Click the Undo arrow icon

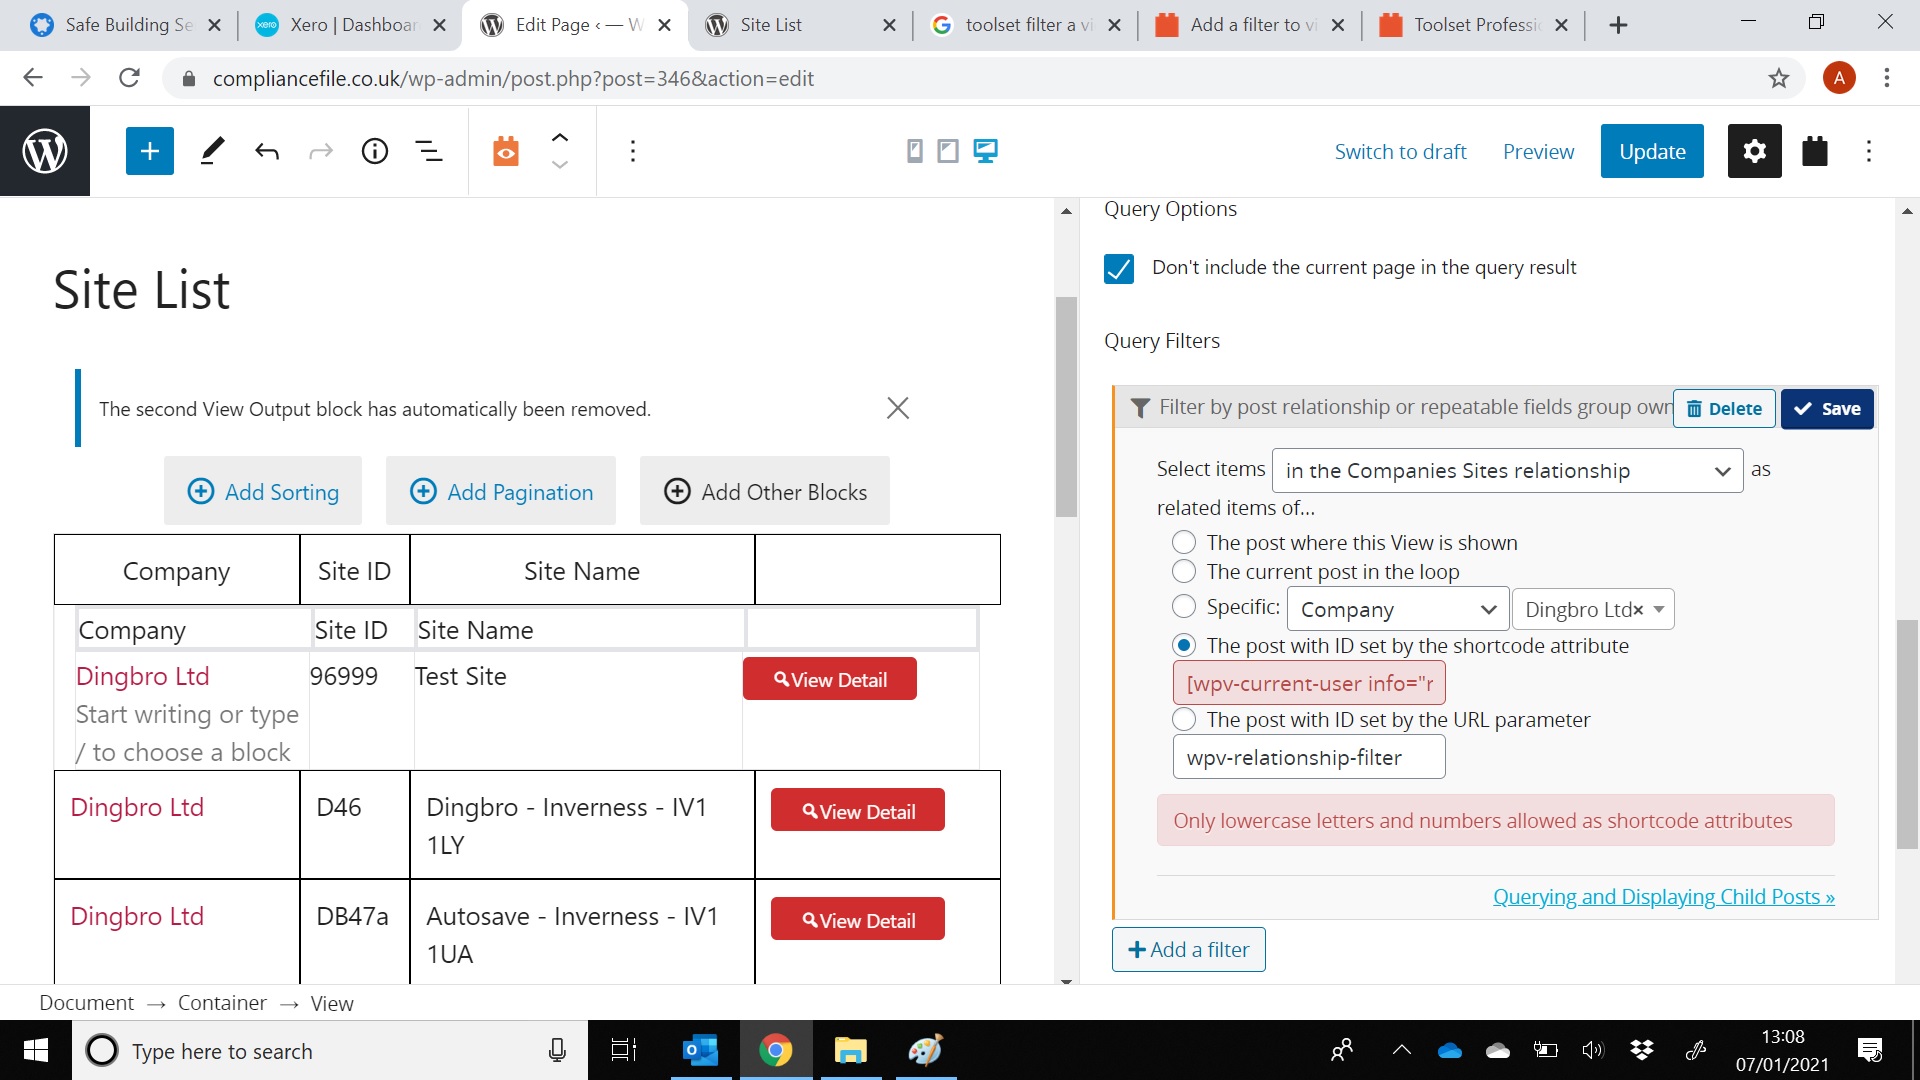(x=266, y=151)
